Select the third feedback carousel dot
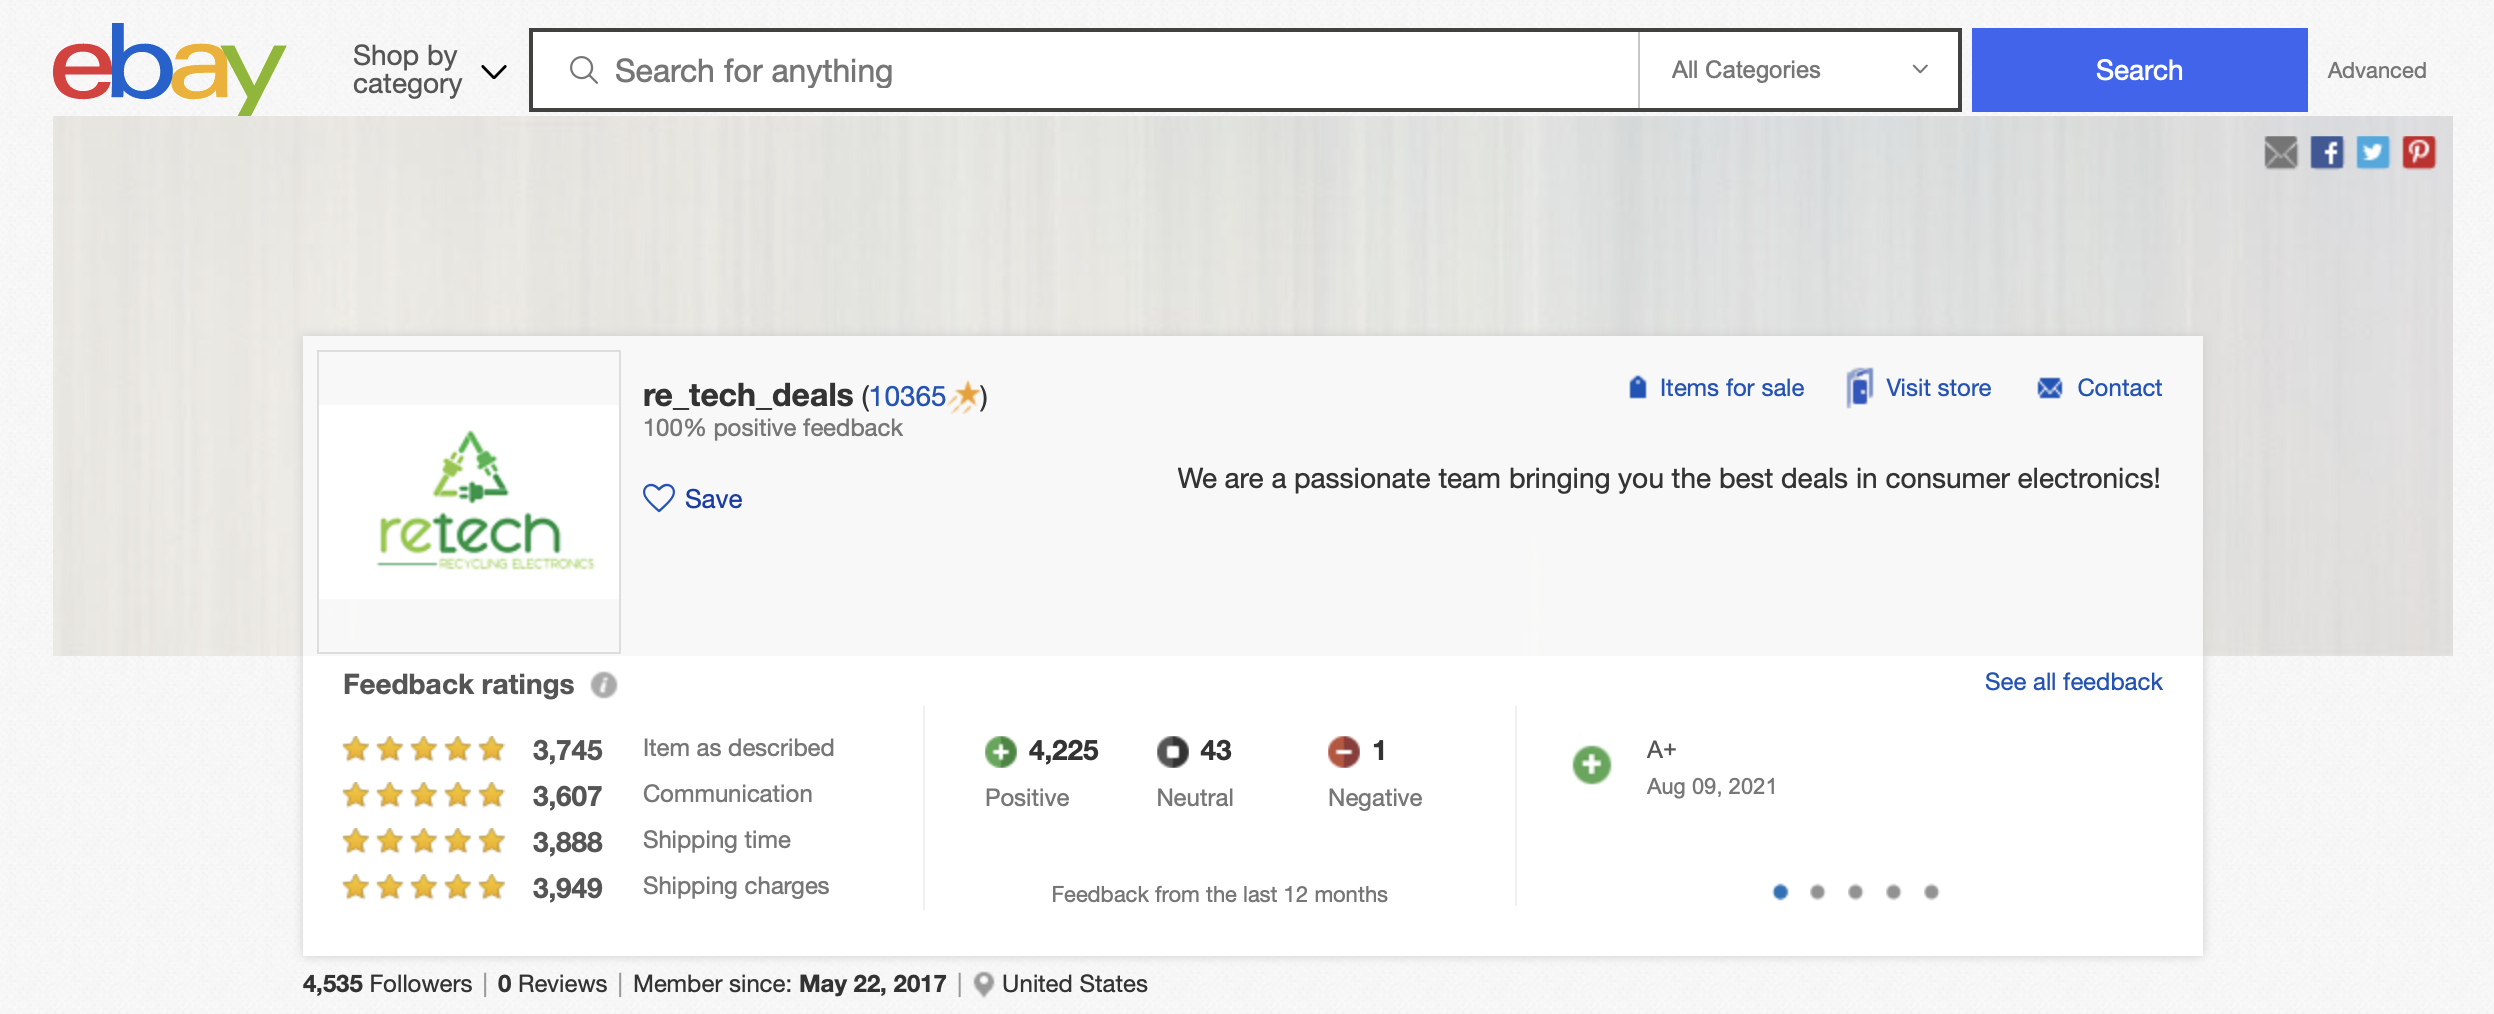 [1855, 892]
